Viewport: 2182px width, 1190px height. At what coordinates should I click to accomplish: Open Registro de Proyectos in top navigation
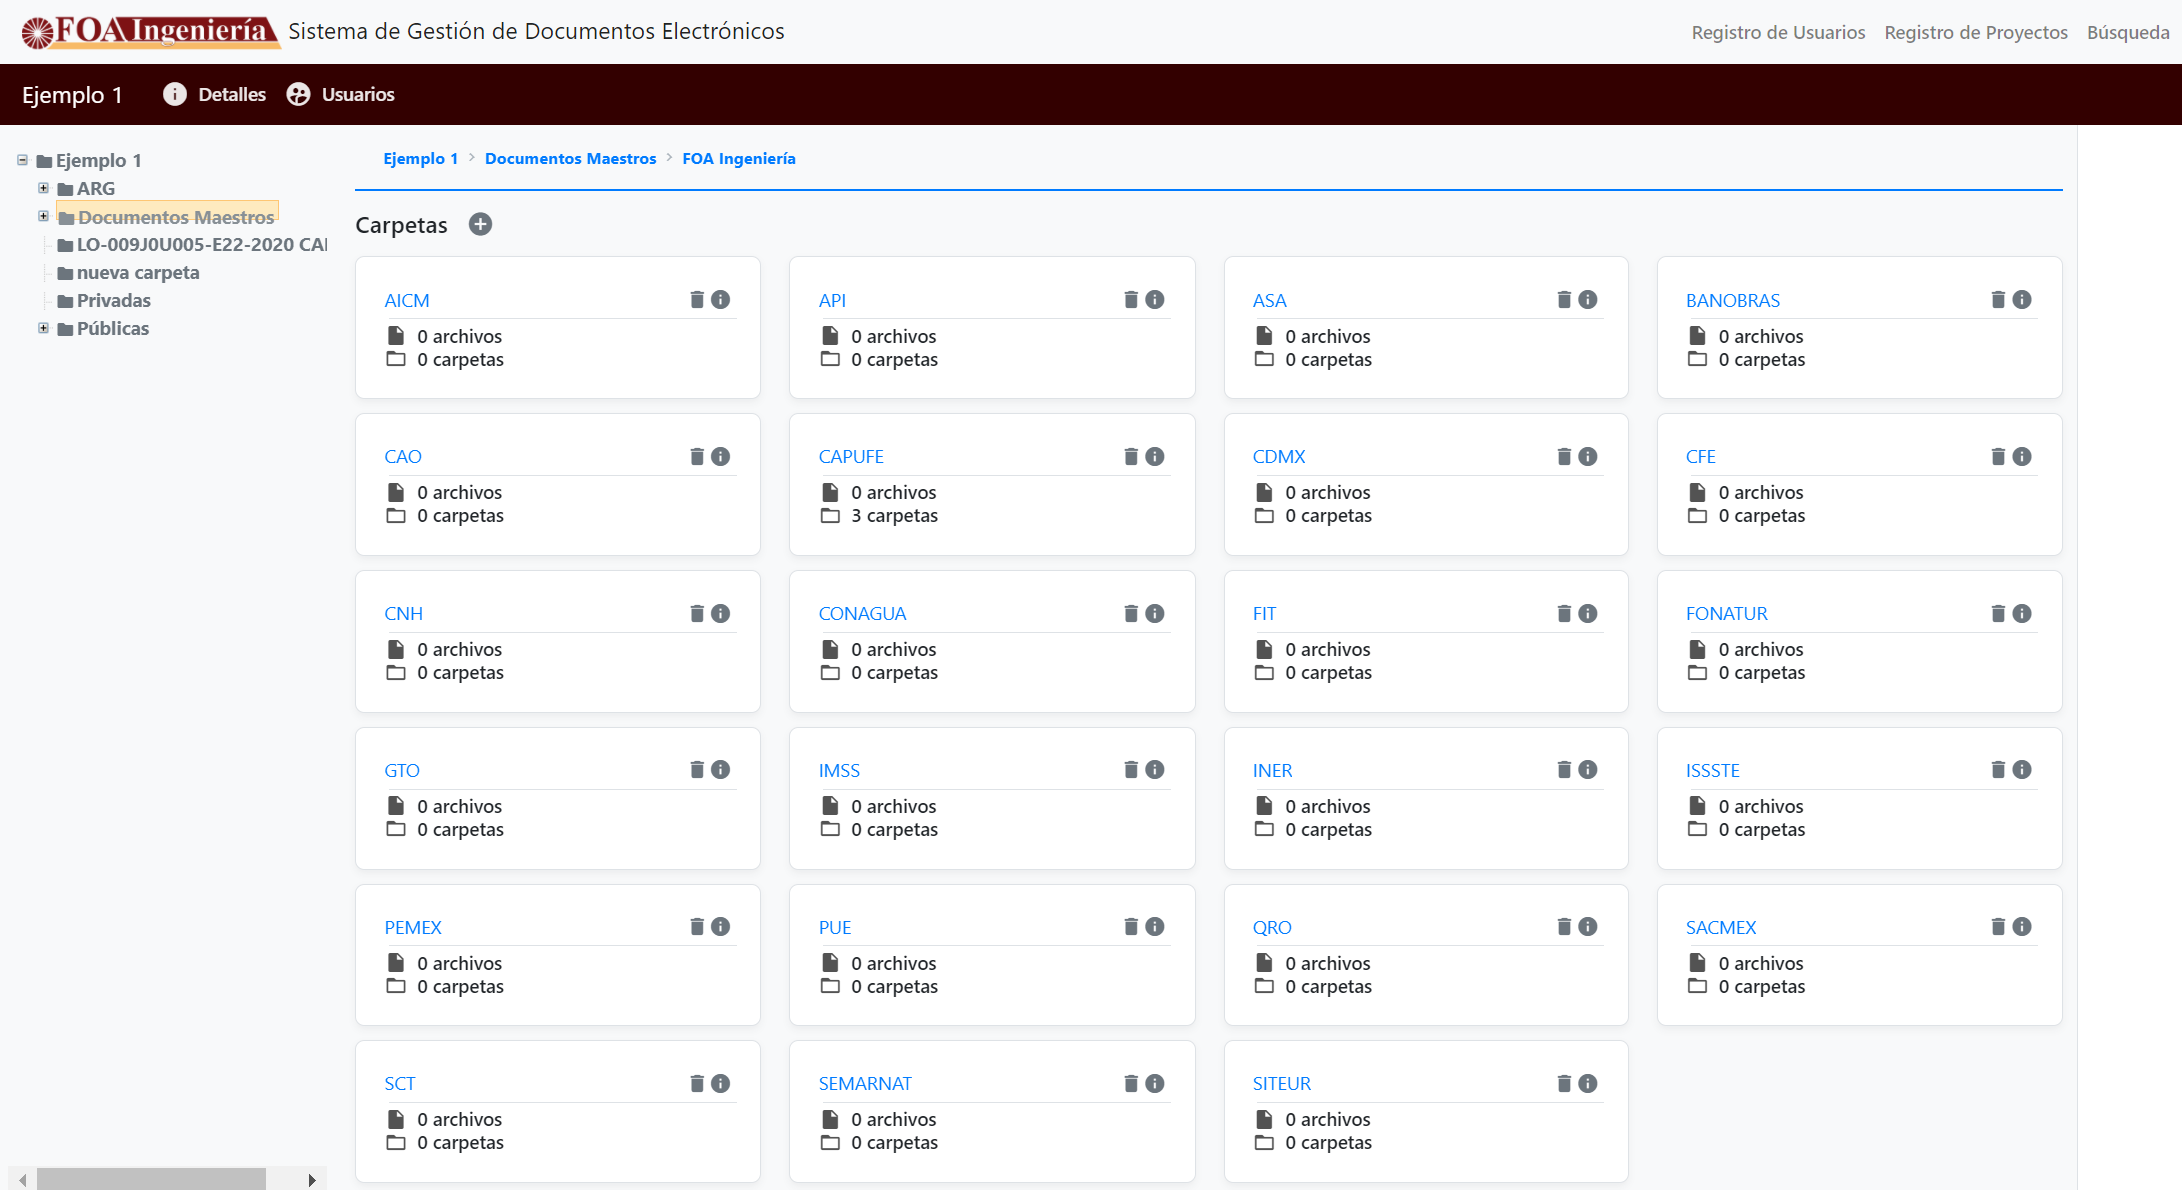click(x=1976, y=33)
